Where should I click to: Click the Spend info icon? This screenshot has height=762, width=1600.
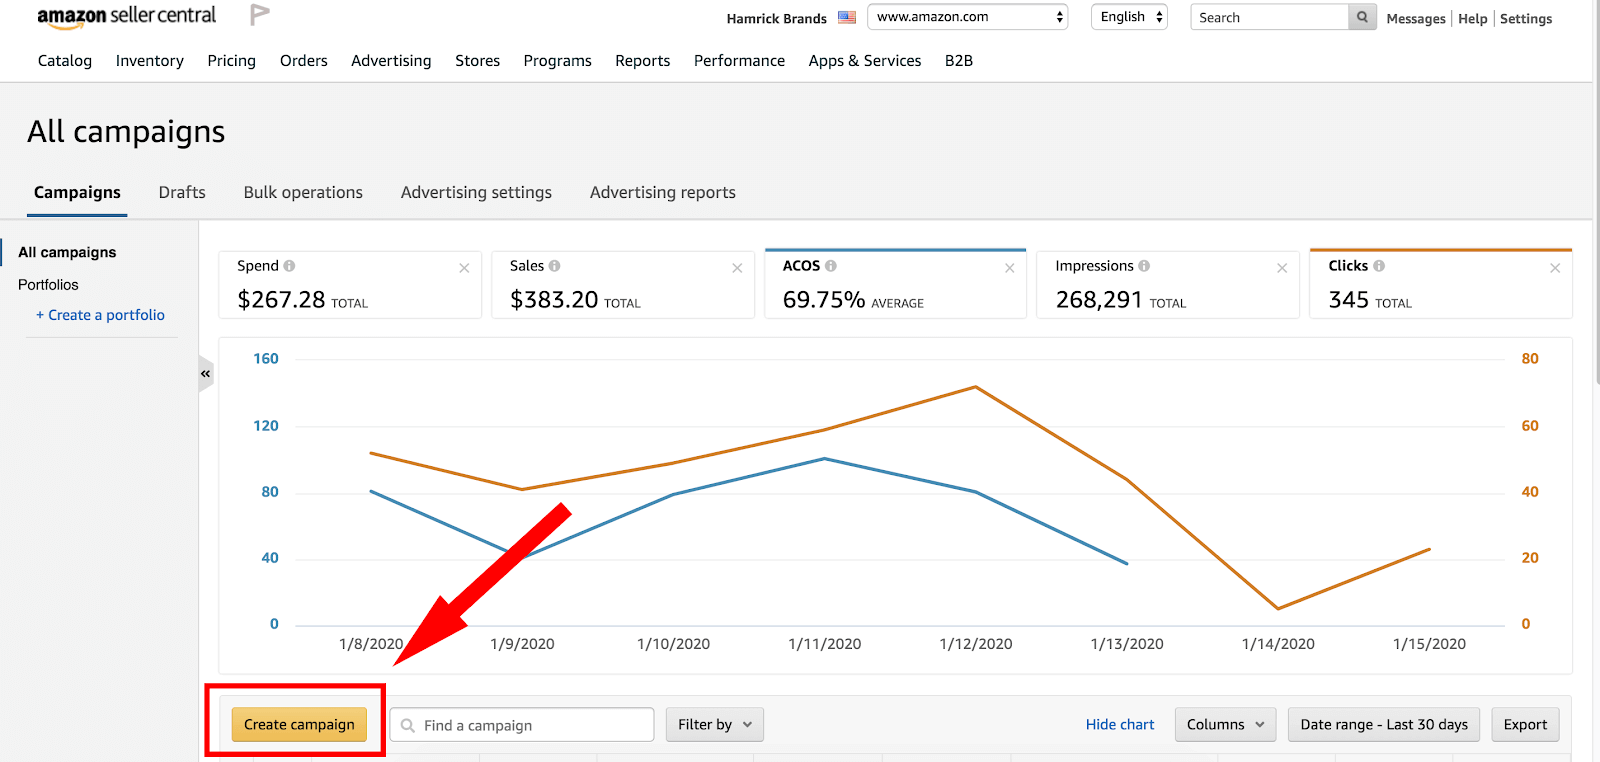[289, 266]
